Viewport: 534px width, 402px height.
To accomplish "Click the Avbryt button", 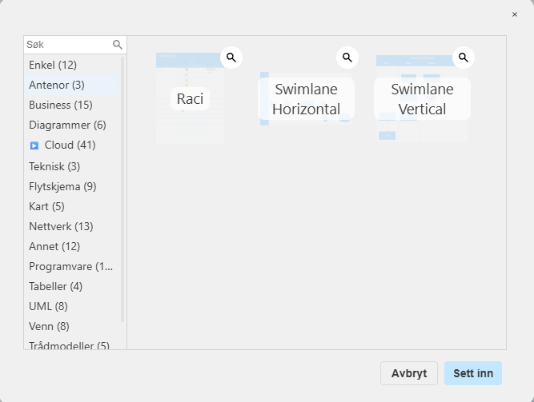I will tap(409, 373).
